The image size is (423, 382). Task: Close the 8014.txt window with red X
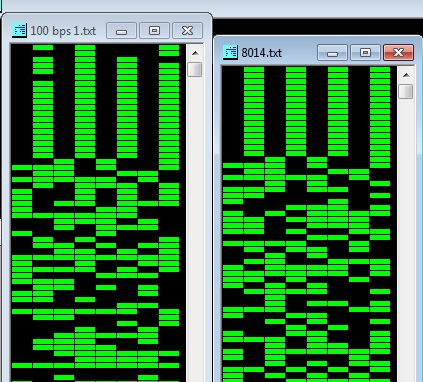tap(398, 53)
